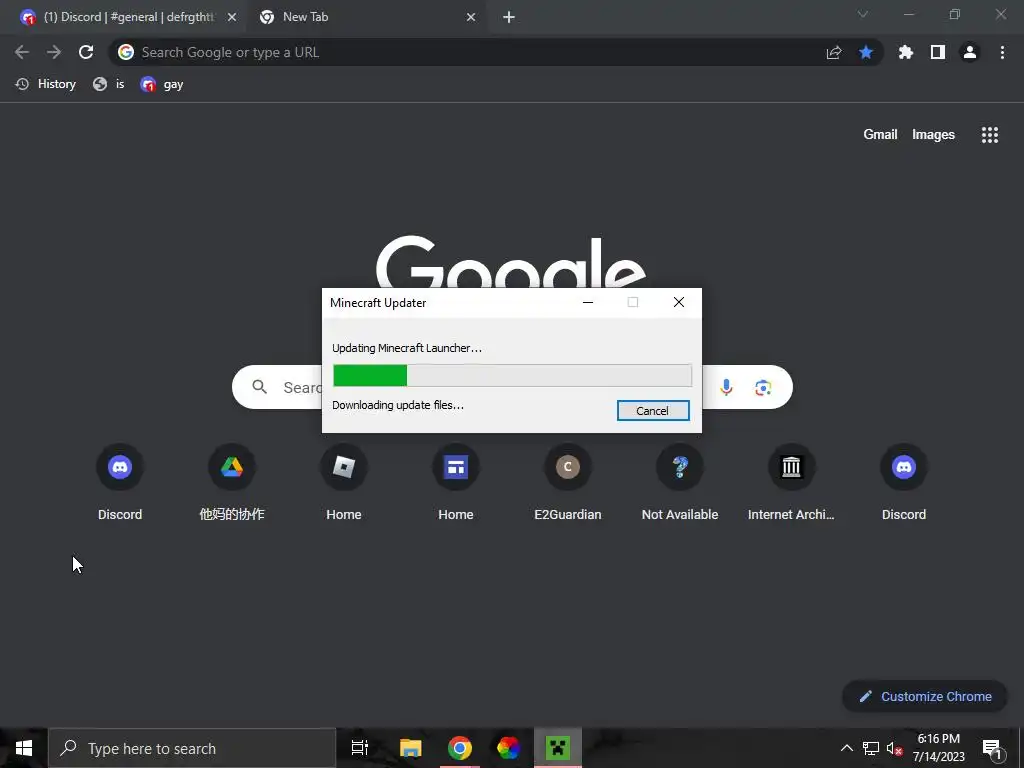The height and width of the screenshot is (768, 1024).
Task: Reload the current page
Action: [x=86, y=52]
